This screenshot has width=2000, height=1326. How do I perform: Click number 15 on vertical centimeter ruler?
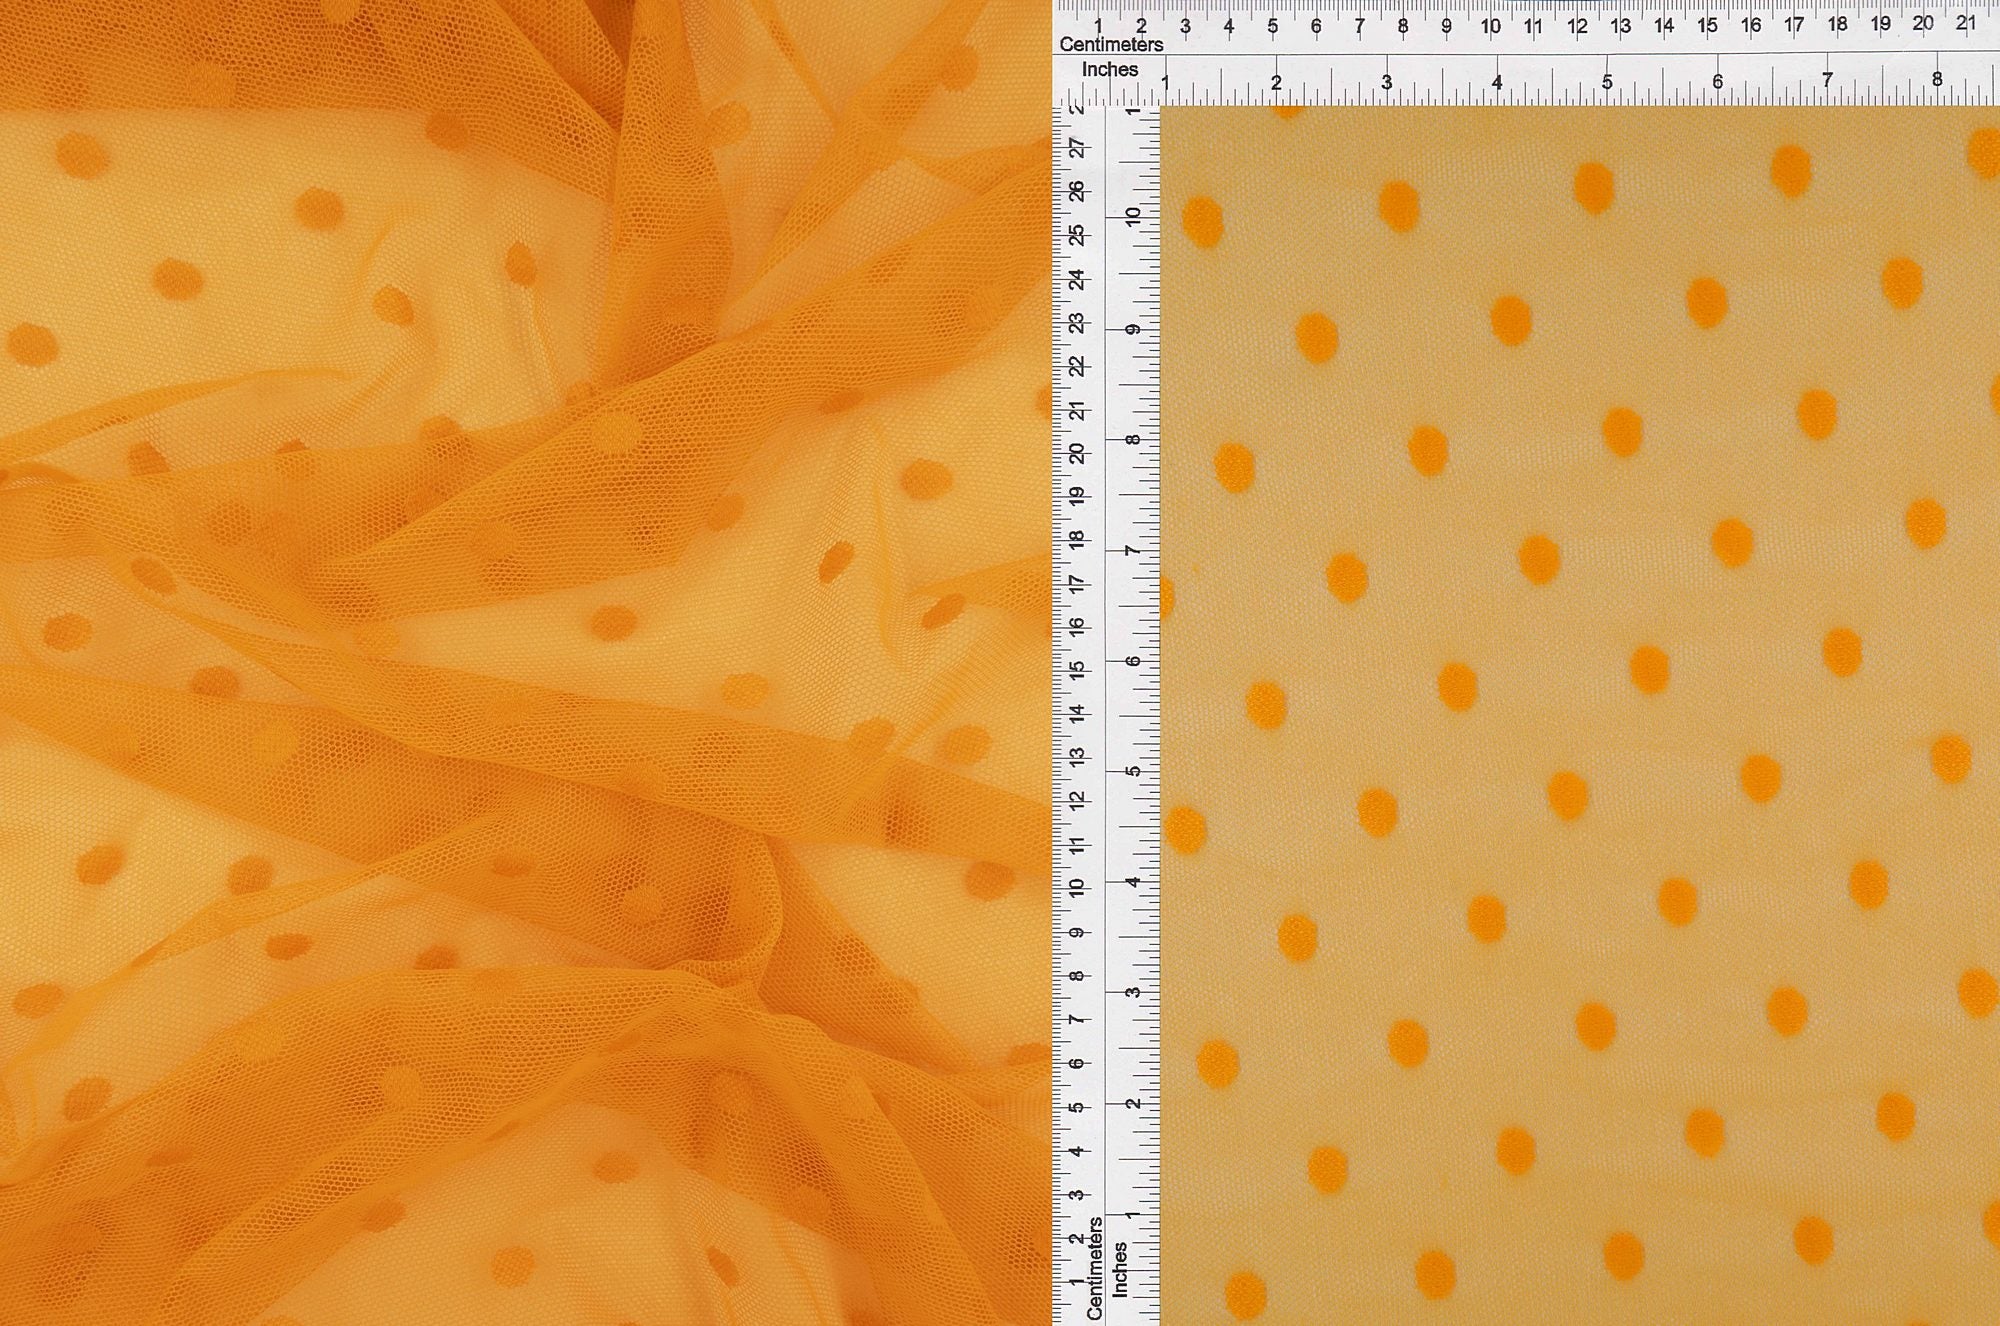pos(1077,670)
